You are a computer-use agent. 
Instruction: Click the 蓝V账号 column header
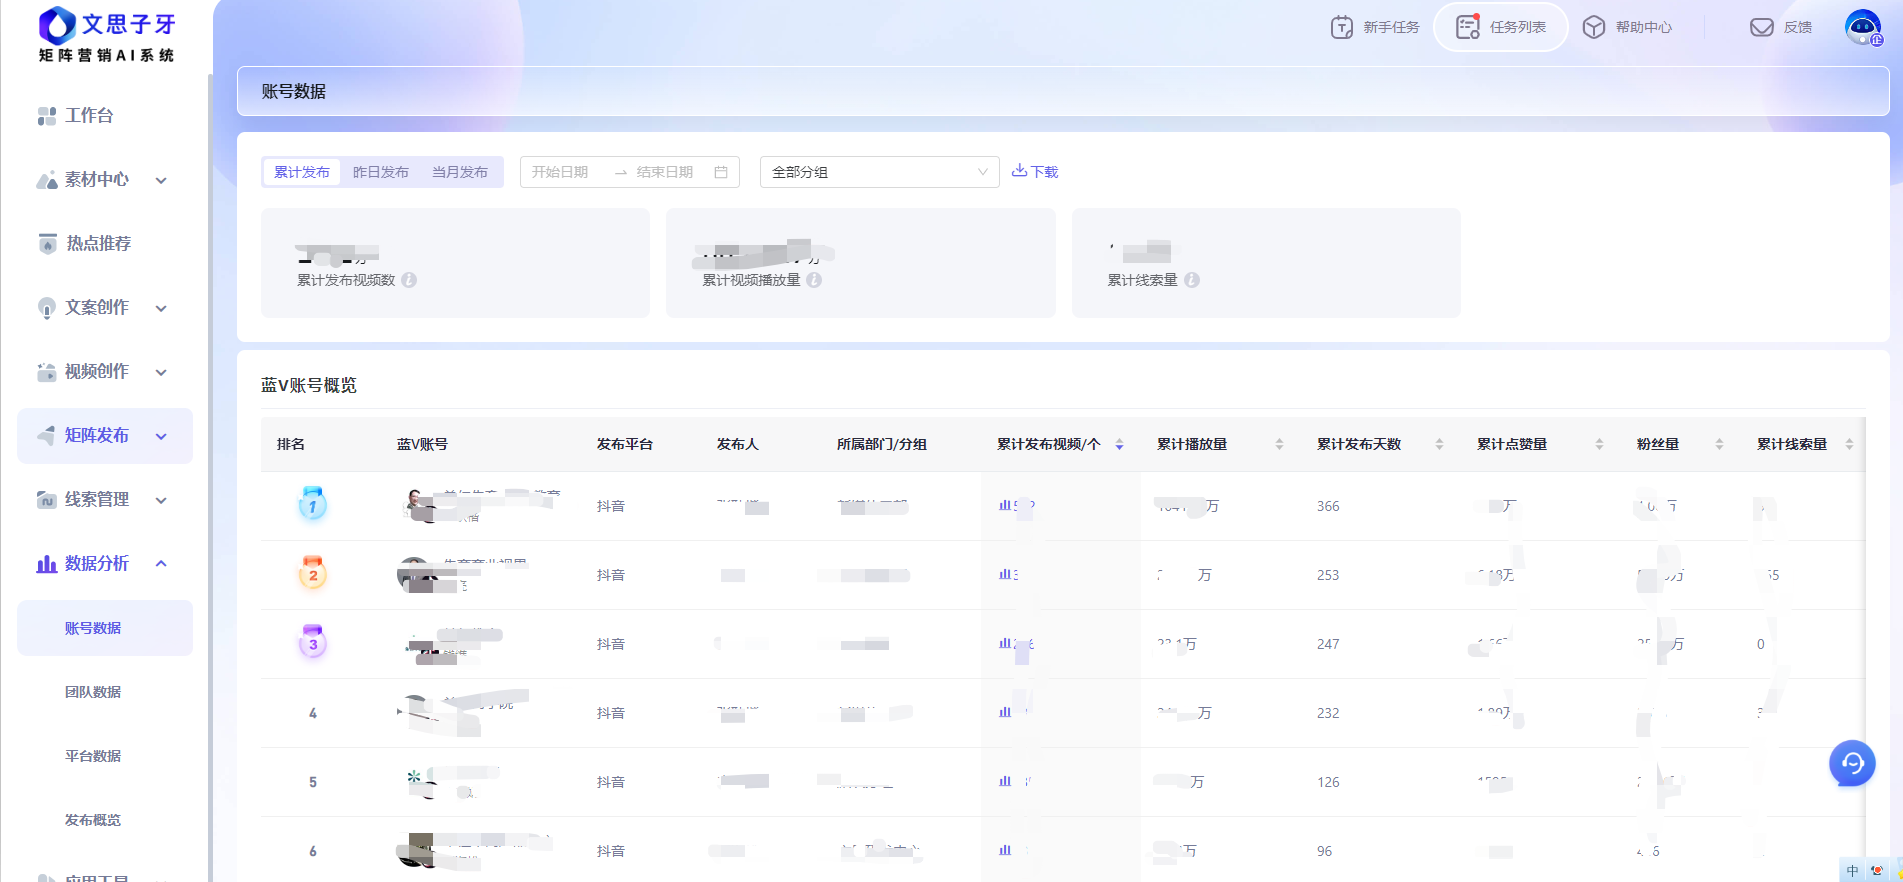(422, 444)
